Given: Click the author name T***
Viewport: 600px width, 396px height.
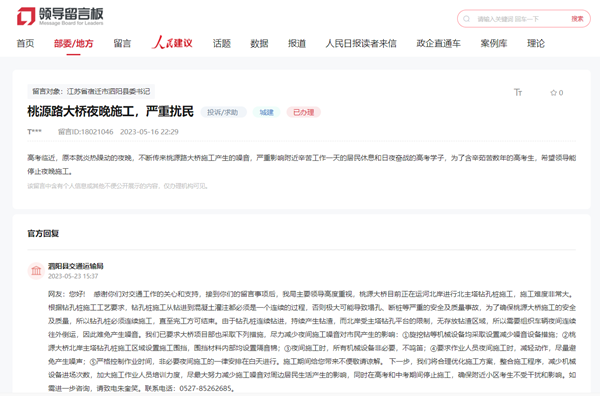Looking at the screenshot, I should coord(34,132).
